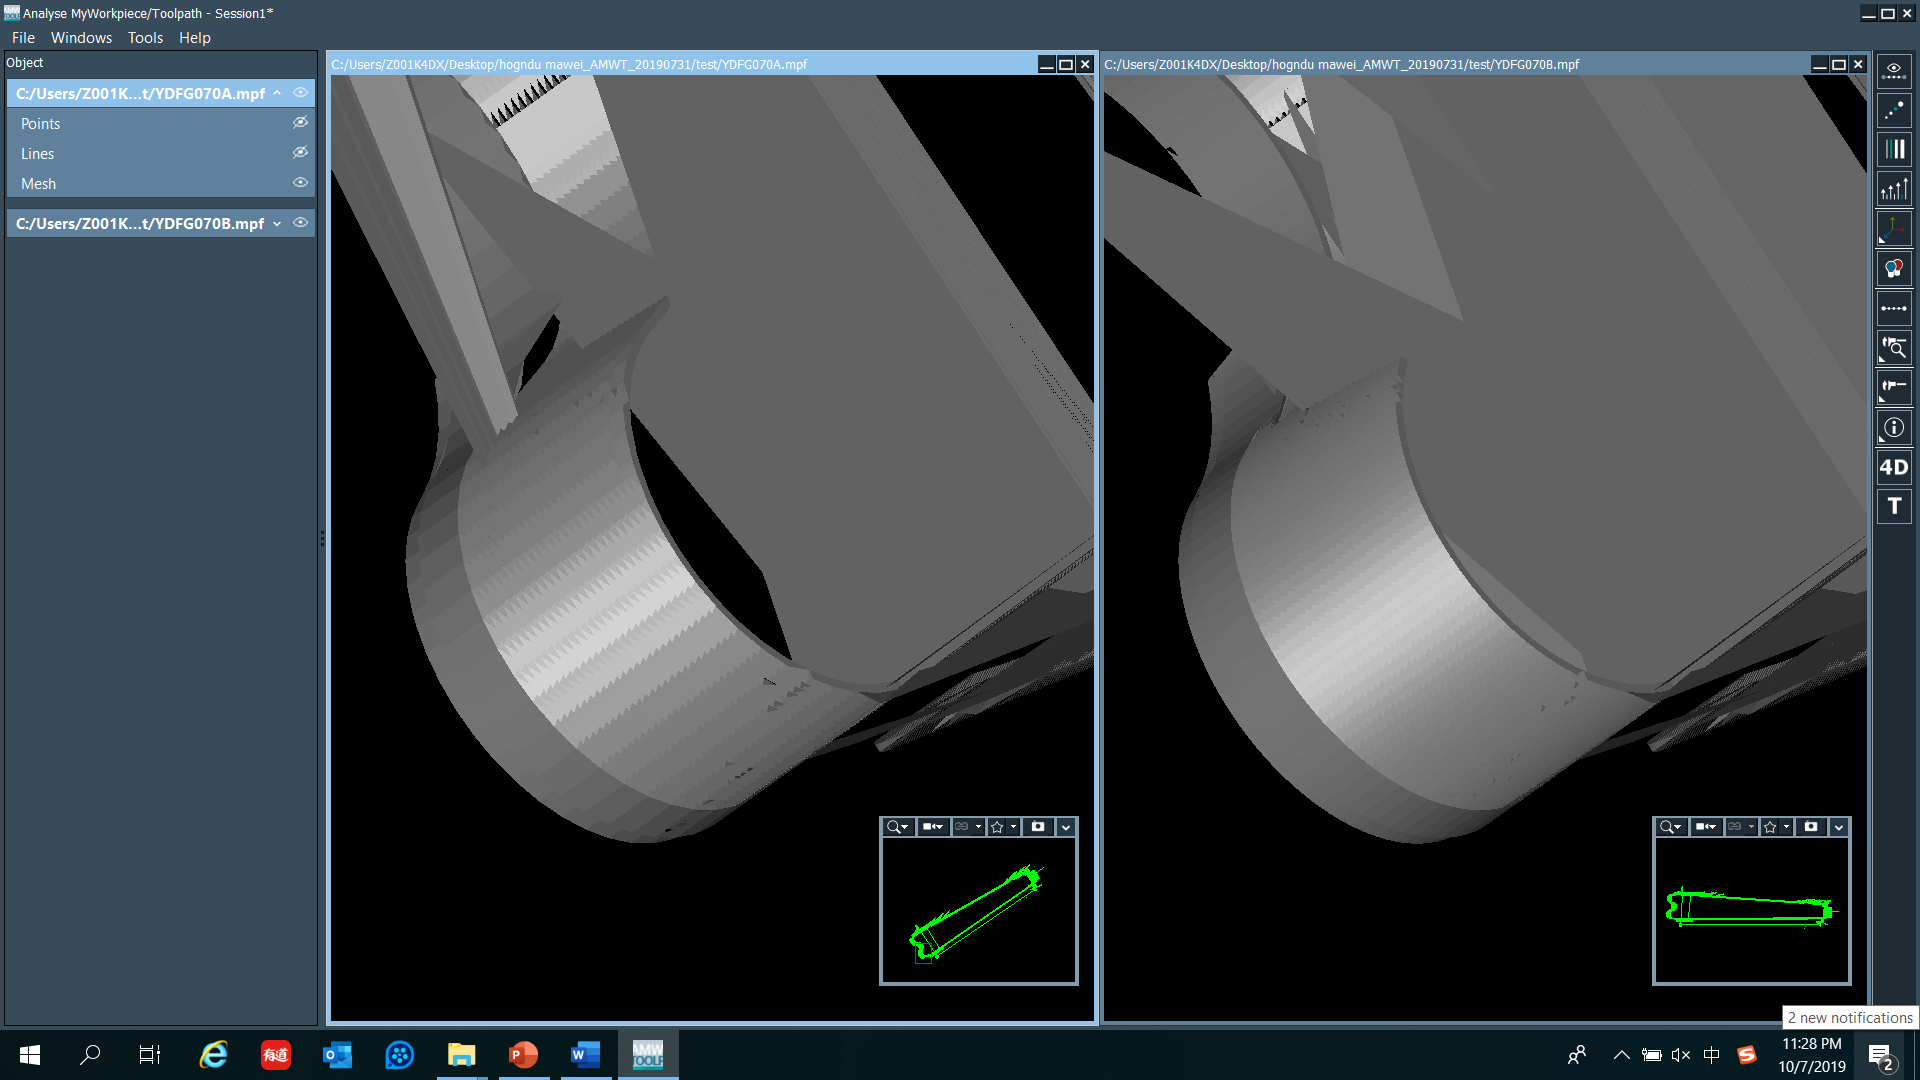
Task: Open the info icon in right toolbar
Action: coord(1894,428)
